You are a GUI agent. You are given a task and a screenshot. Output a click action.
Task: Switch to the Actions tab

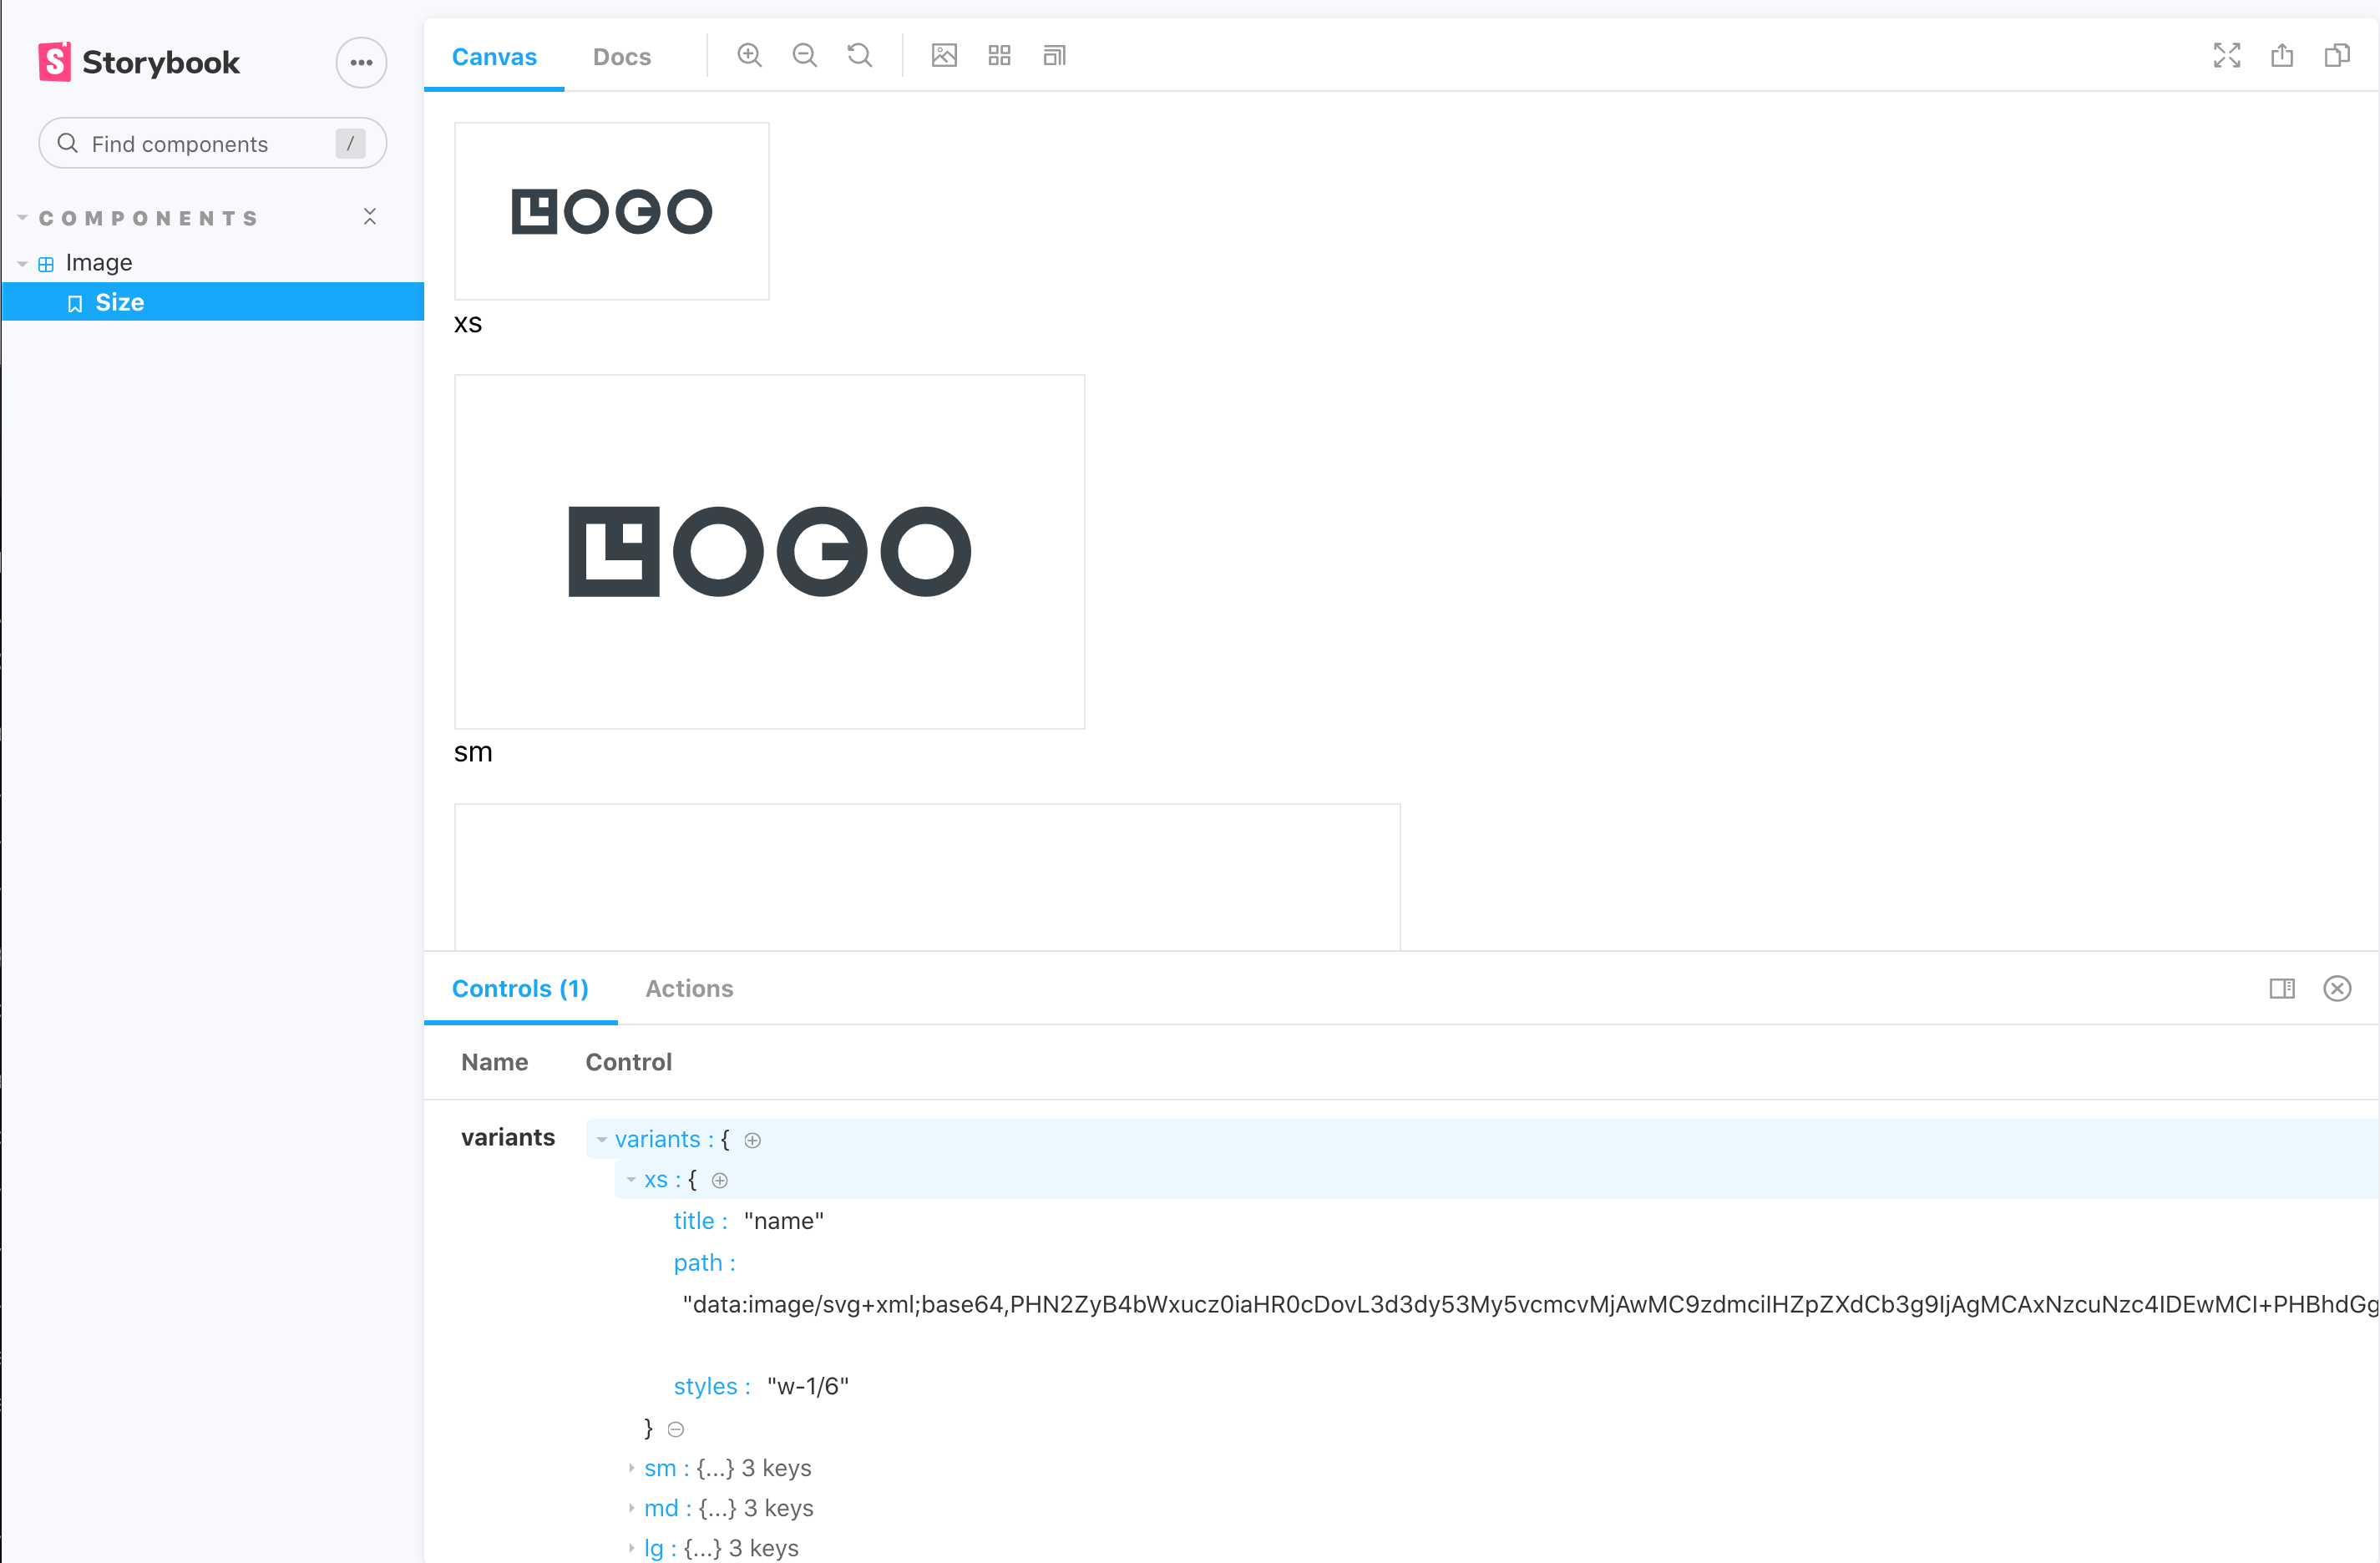(x=688, y=988)
